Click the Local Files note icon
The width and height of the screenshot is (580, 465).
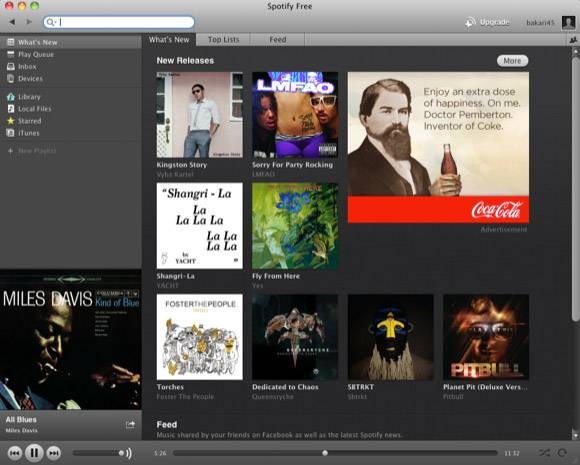tap(11, 109)
